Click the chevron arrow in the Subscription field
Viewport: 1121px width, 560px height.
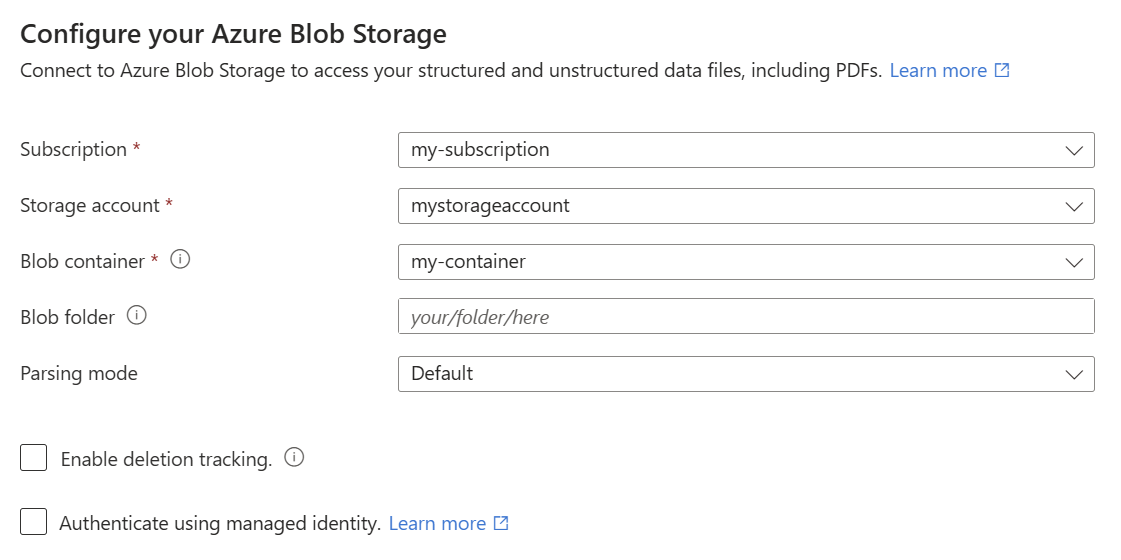pyautogui.click(x=1074, y=150)
